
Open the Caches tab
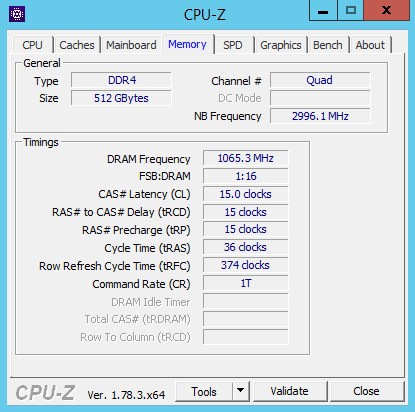click(77, 45)
